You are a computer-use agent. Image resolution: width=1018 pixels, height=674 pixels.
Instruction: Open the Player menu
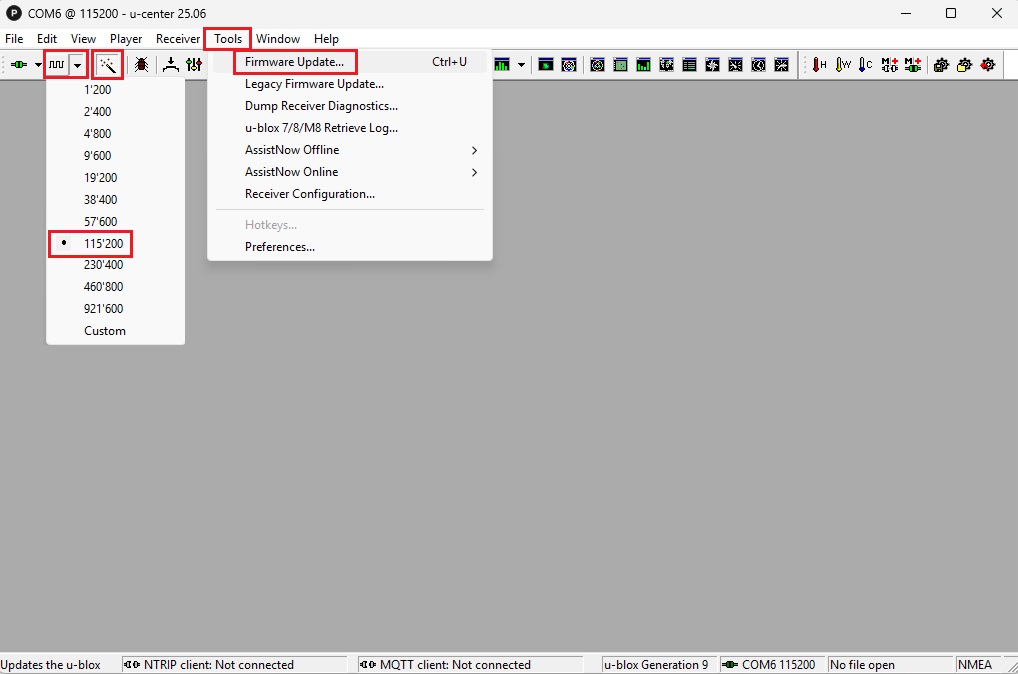tap(126, 39)
